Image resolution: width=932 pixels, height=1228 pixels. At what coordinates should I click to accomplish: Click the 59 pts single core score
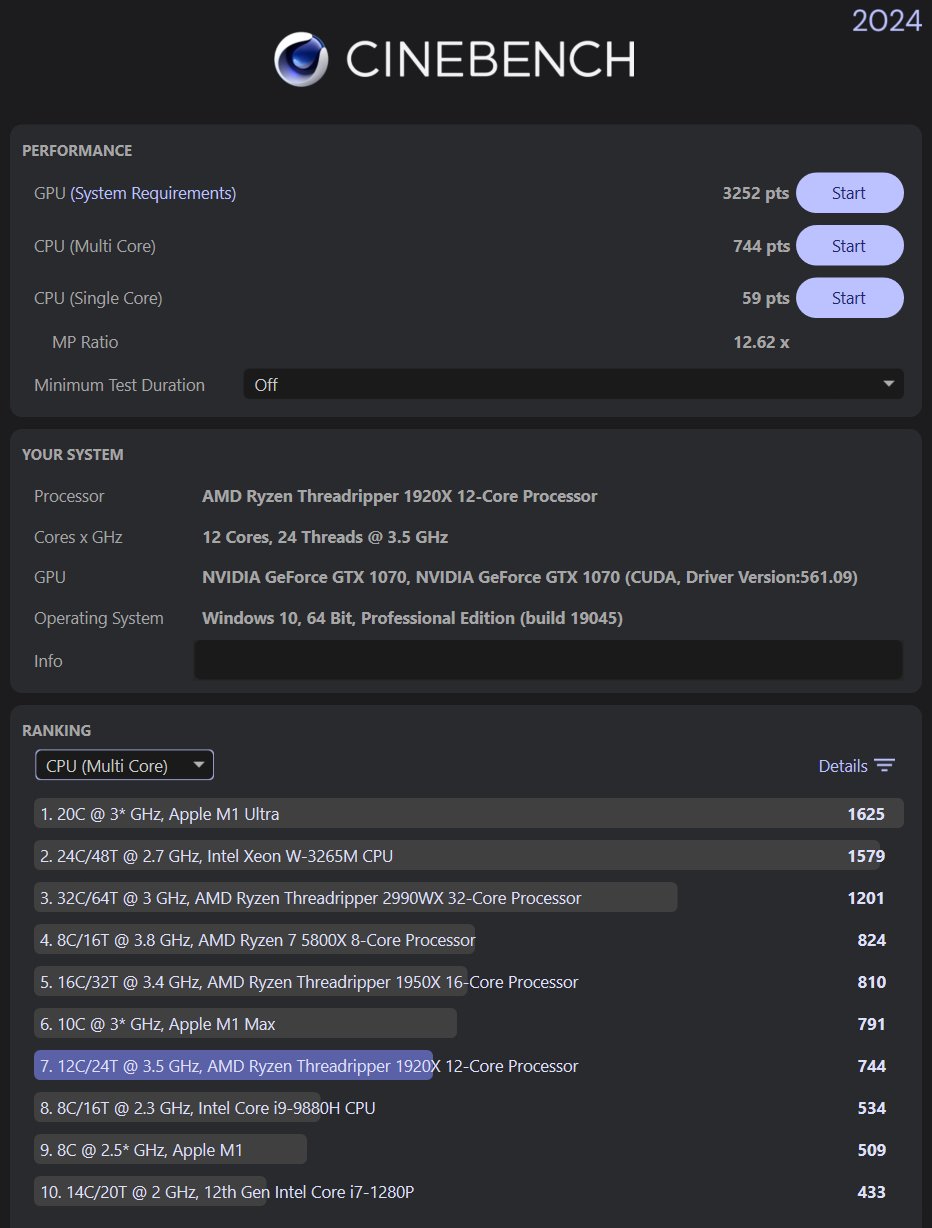[766, 298]
